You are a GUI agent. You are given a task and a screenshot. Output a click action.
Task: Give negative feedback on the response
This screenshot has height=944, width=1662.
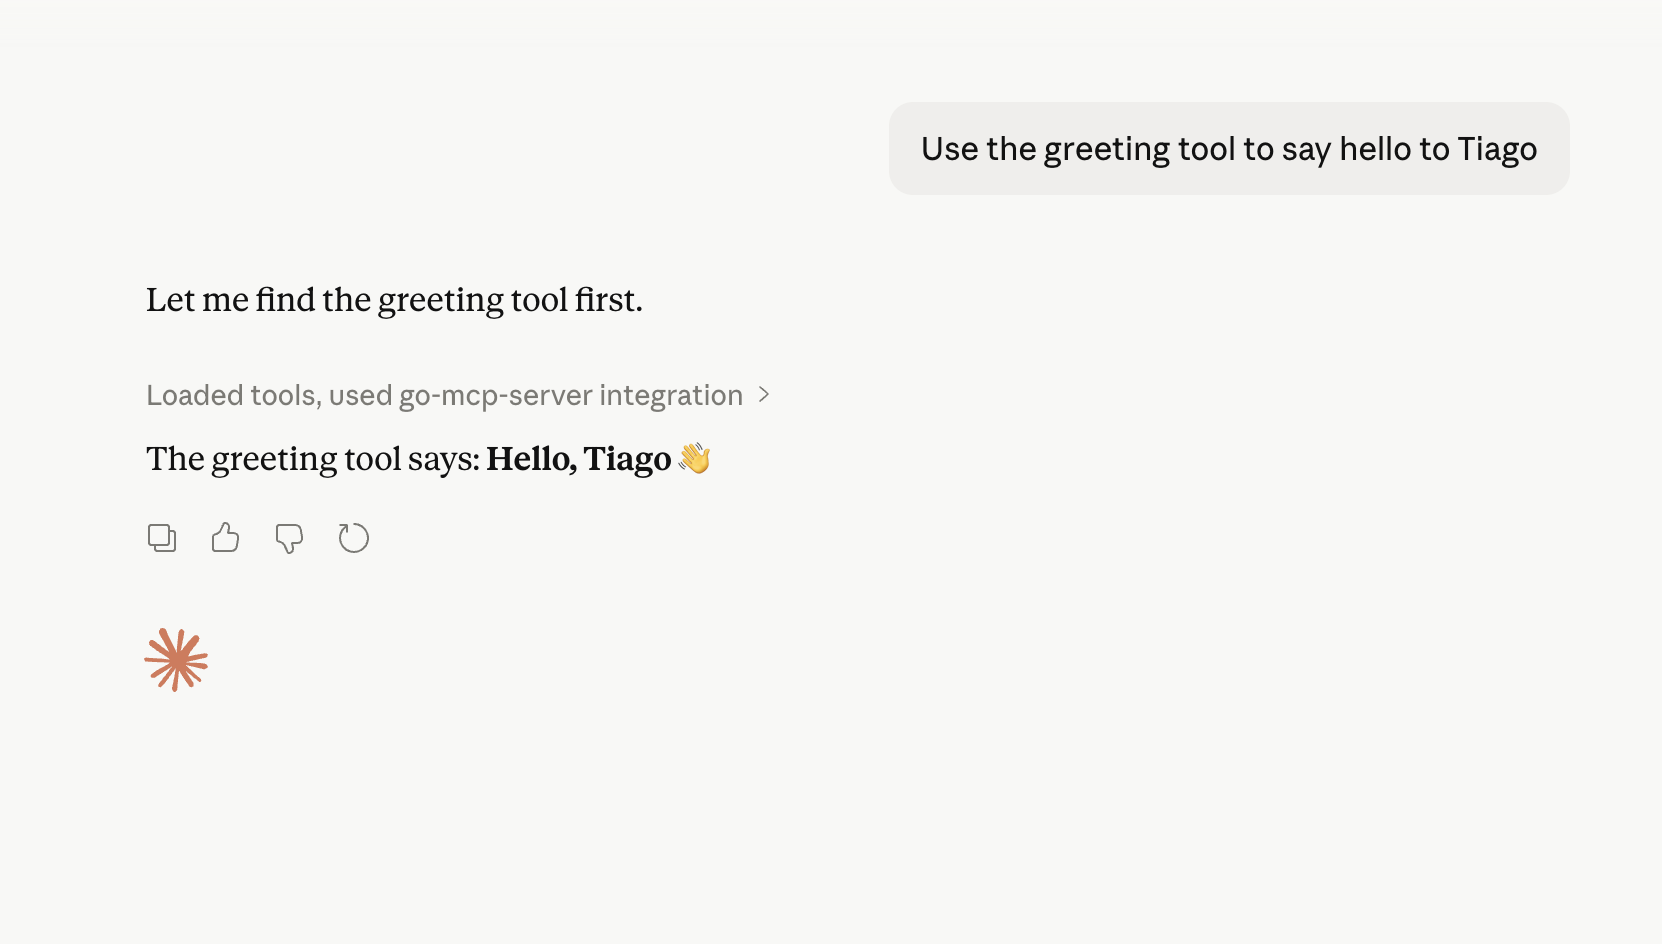pos(289,537)
